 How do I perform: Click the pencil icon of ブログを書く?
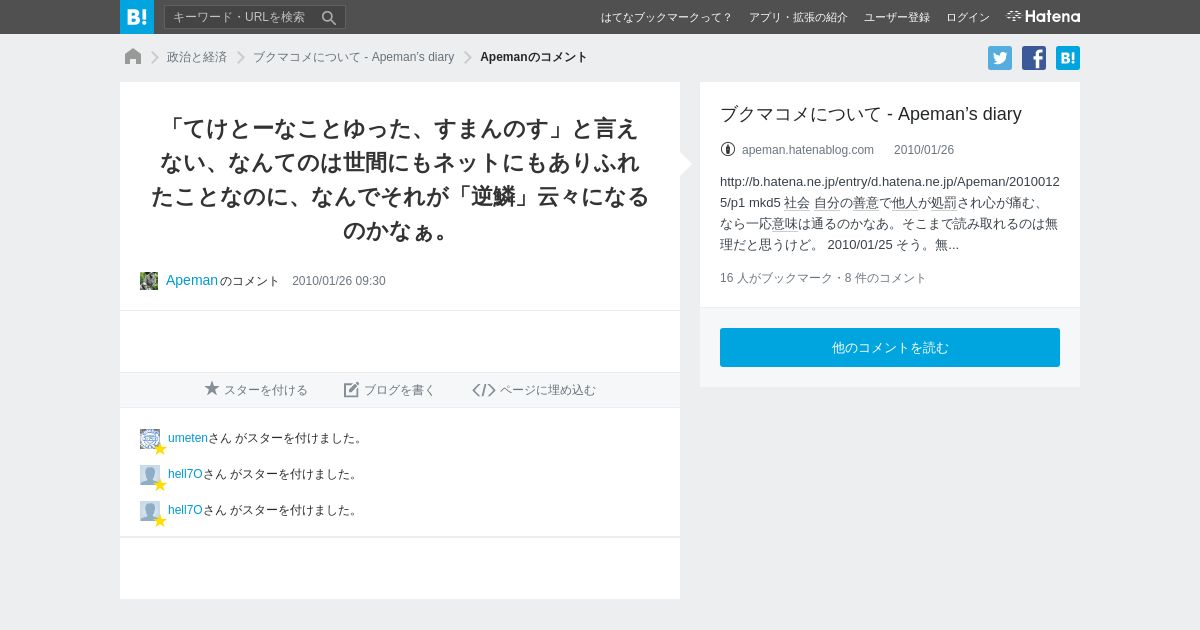coord(351,390)
